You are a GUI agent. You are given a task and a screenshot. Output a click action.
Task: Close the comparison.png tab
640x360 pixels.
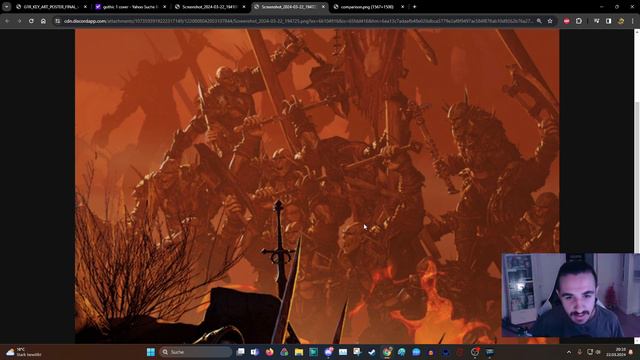[402, 7]
